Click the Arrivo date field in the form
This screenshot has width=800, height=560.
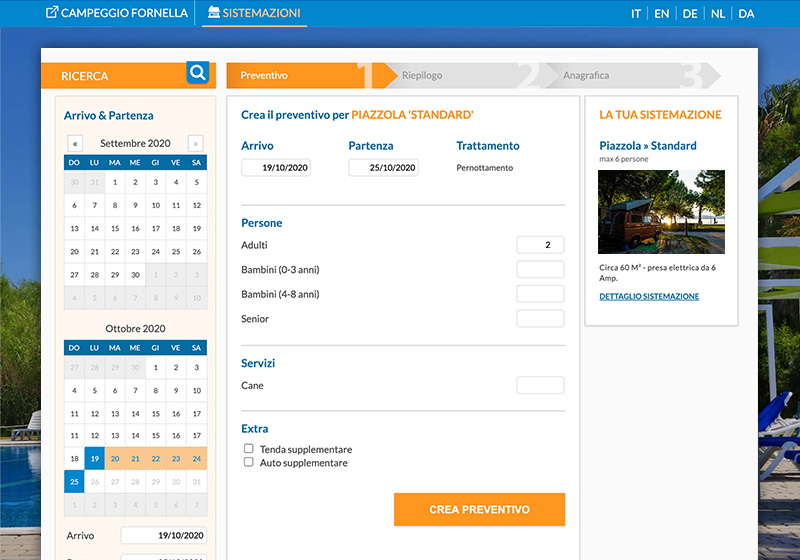[276, 168]
